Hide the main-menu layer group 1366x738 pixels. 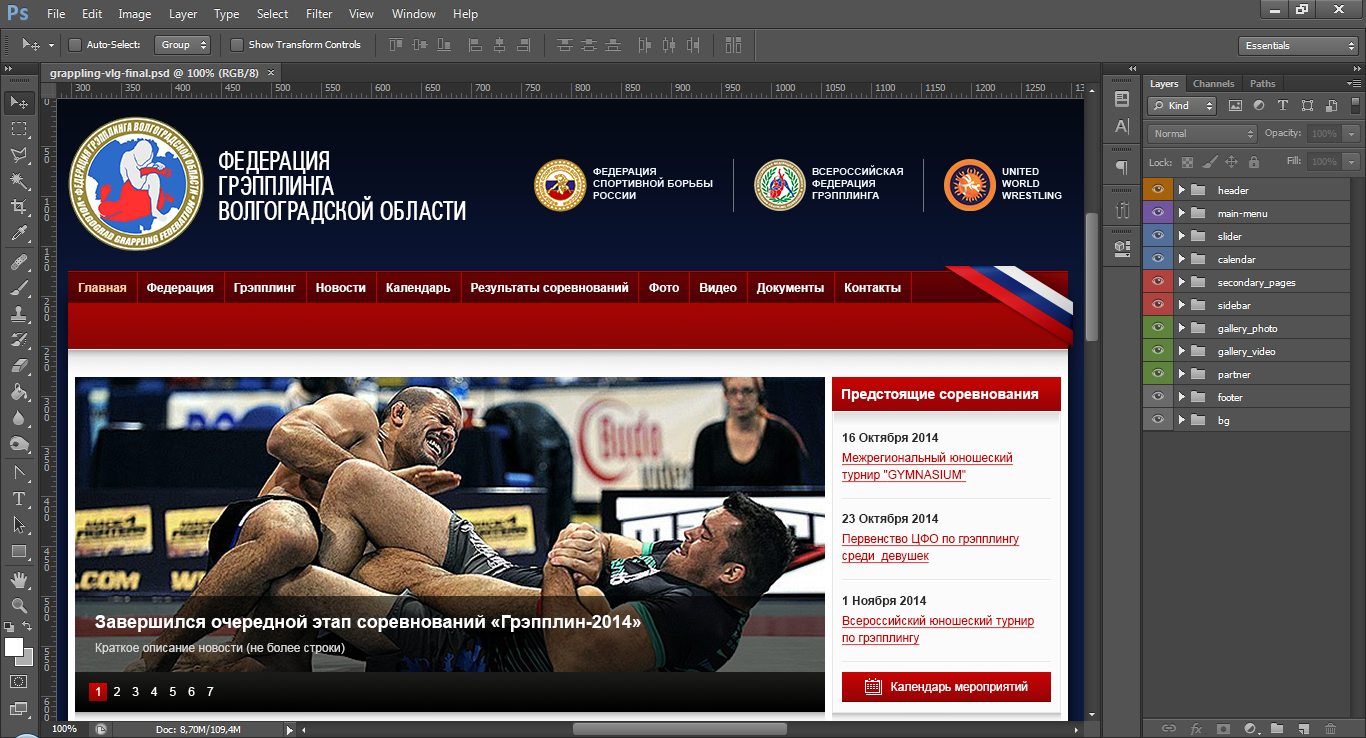[x=1159, y=213]
